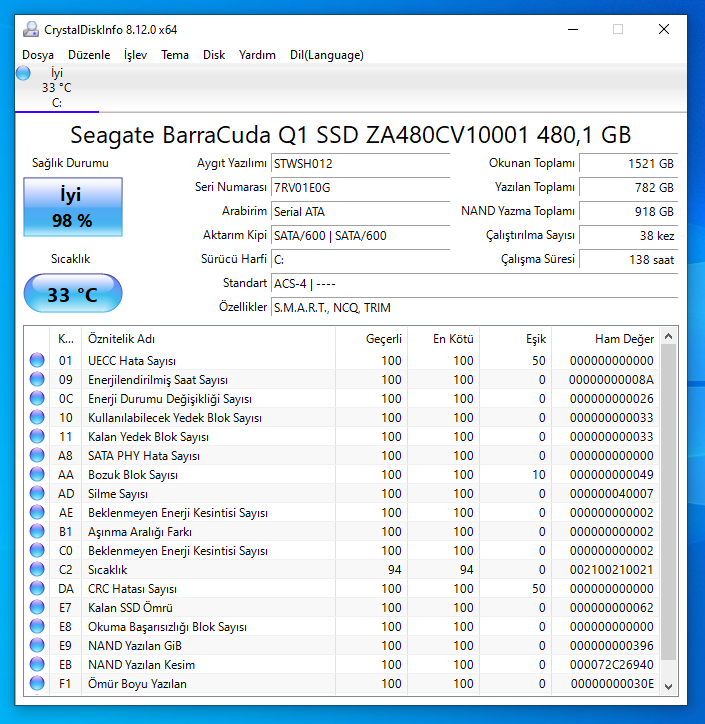The width and height of the screenshot is (705, 724).
Task: Minimize the CrystalDiskInfo window
Action: click(x=573, y=30)
